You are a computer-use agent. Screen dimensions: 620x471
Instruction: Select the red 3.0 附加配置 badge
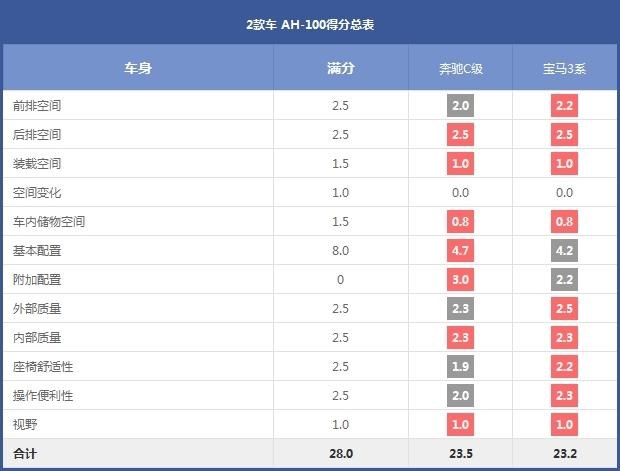pos(461,279)
